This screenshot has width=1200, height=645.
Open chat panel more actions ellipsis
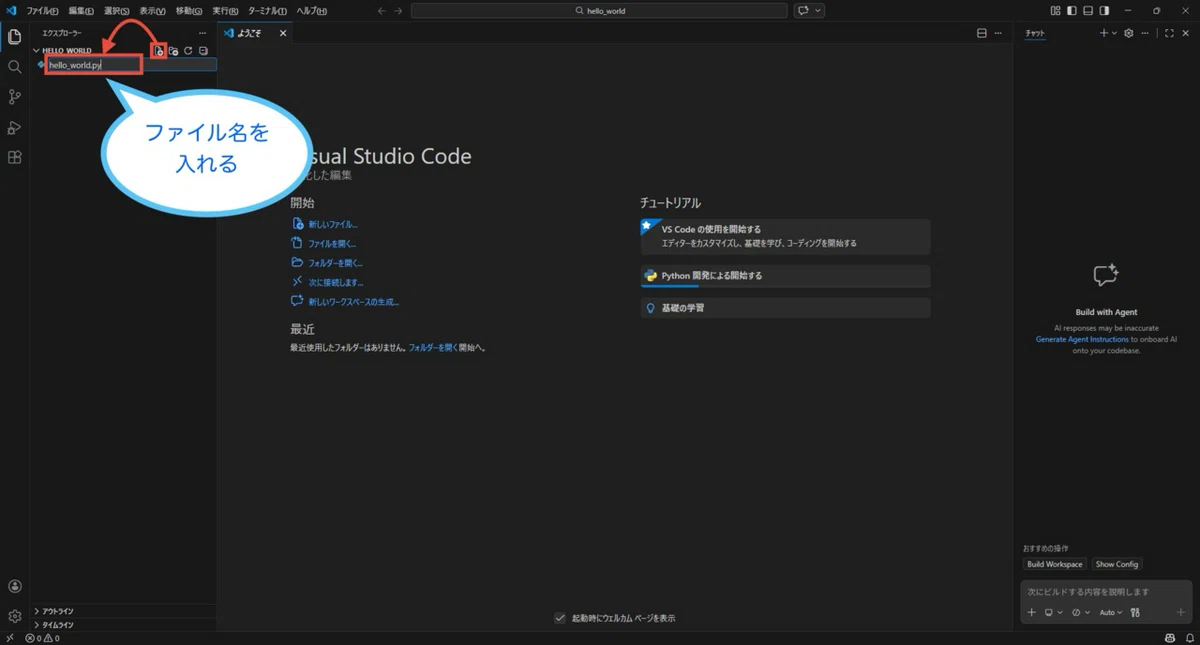pos(1145,33)
